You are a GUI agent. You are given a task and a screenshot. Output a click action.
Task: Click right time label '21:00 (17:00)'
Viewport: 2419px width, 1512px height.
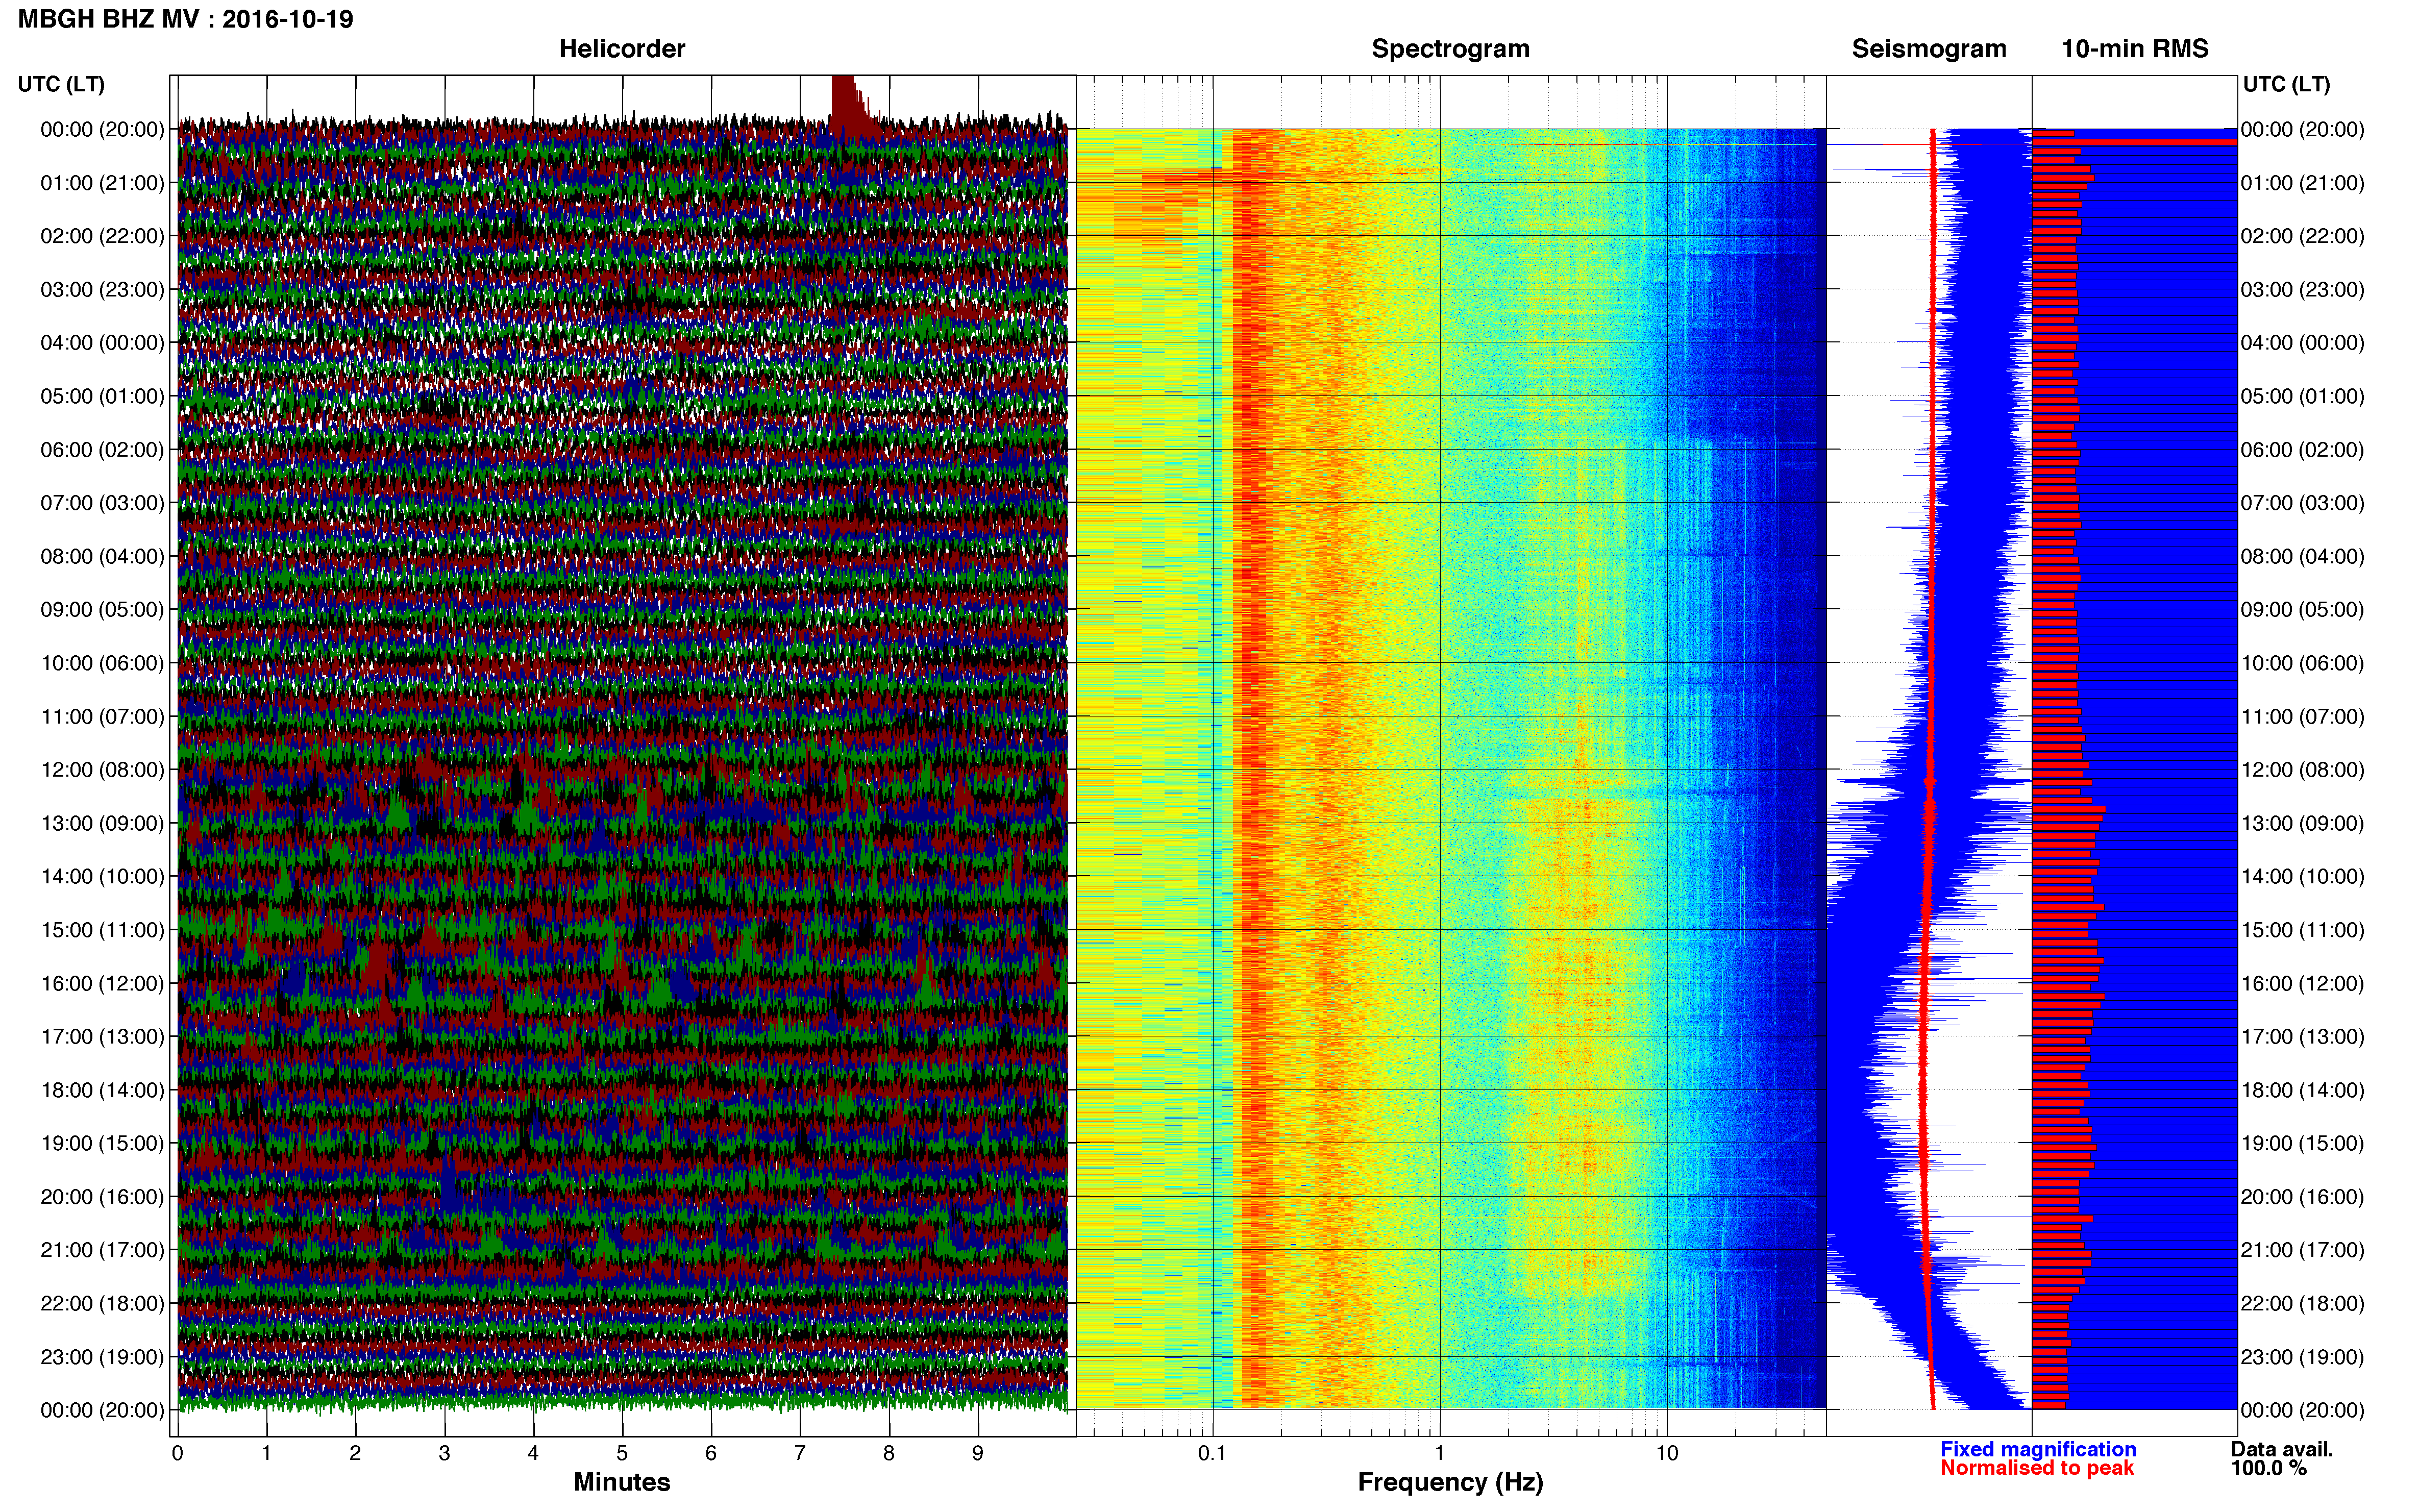[x=2302, y=1249]
